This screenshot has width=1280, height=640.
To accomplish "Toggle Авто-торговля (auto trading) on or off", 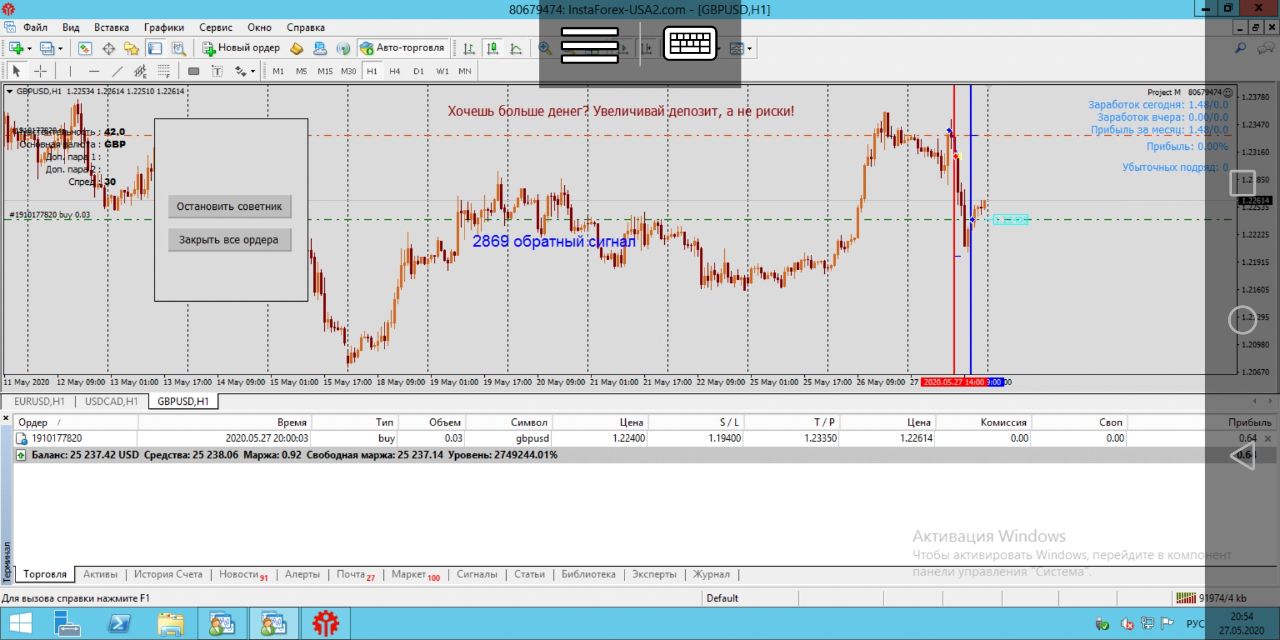I will click(404, 48).
